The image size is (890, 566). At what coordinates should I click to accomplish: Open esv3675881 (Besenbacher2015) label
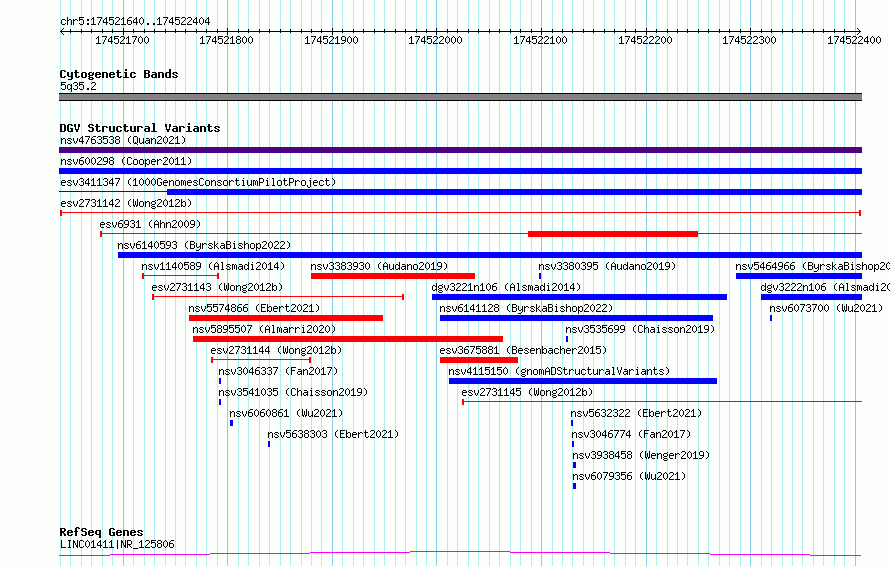pos(523,350)
